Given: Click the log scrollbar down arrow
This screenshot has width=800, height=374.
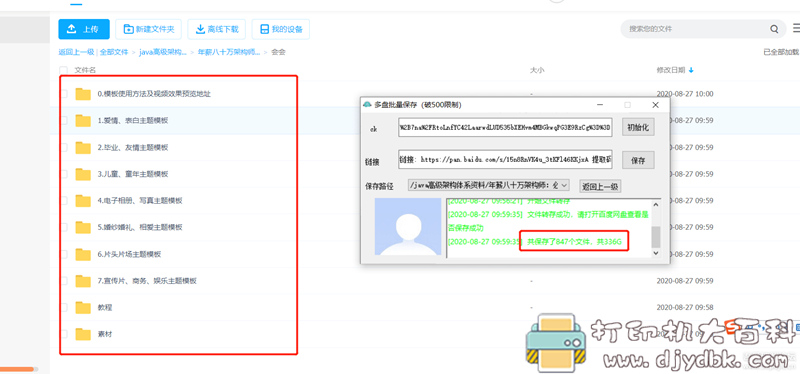Looking at the screenshot, I should coord(656,253).
